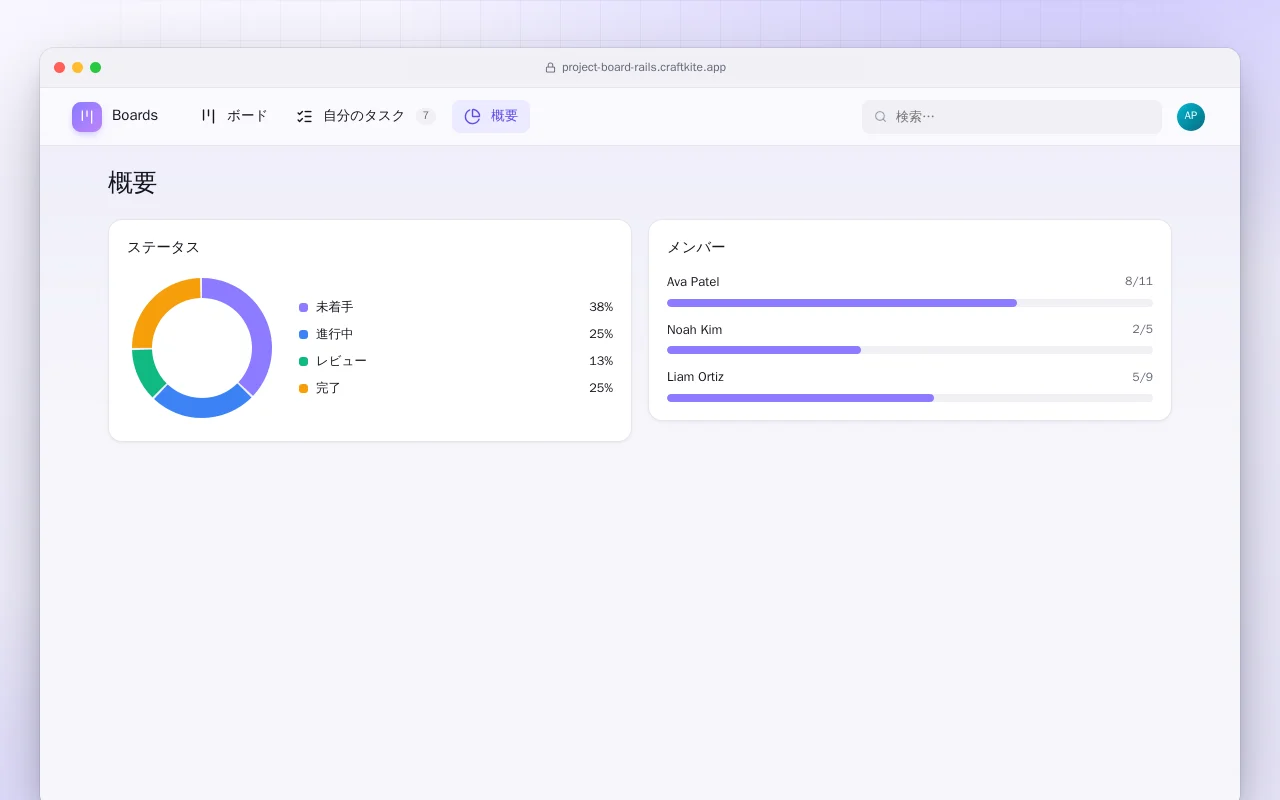The width and height of the screenshot is (1280, 800).
Task: Click the 未着手 legend label
Action: coord(335,308)
